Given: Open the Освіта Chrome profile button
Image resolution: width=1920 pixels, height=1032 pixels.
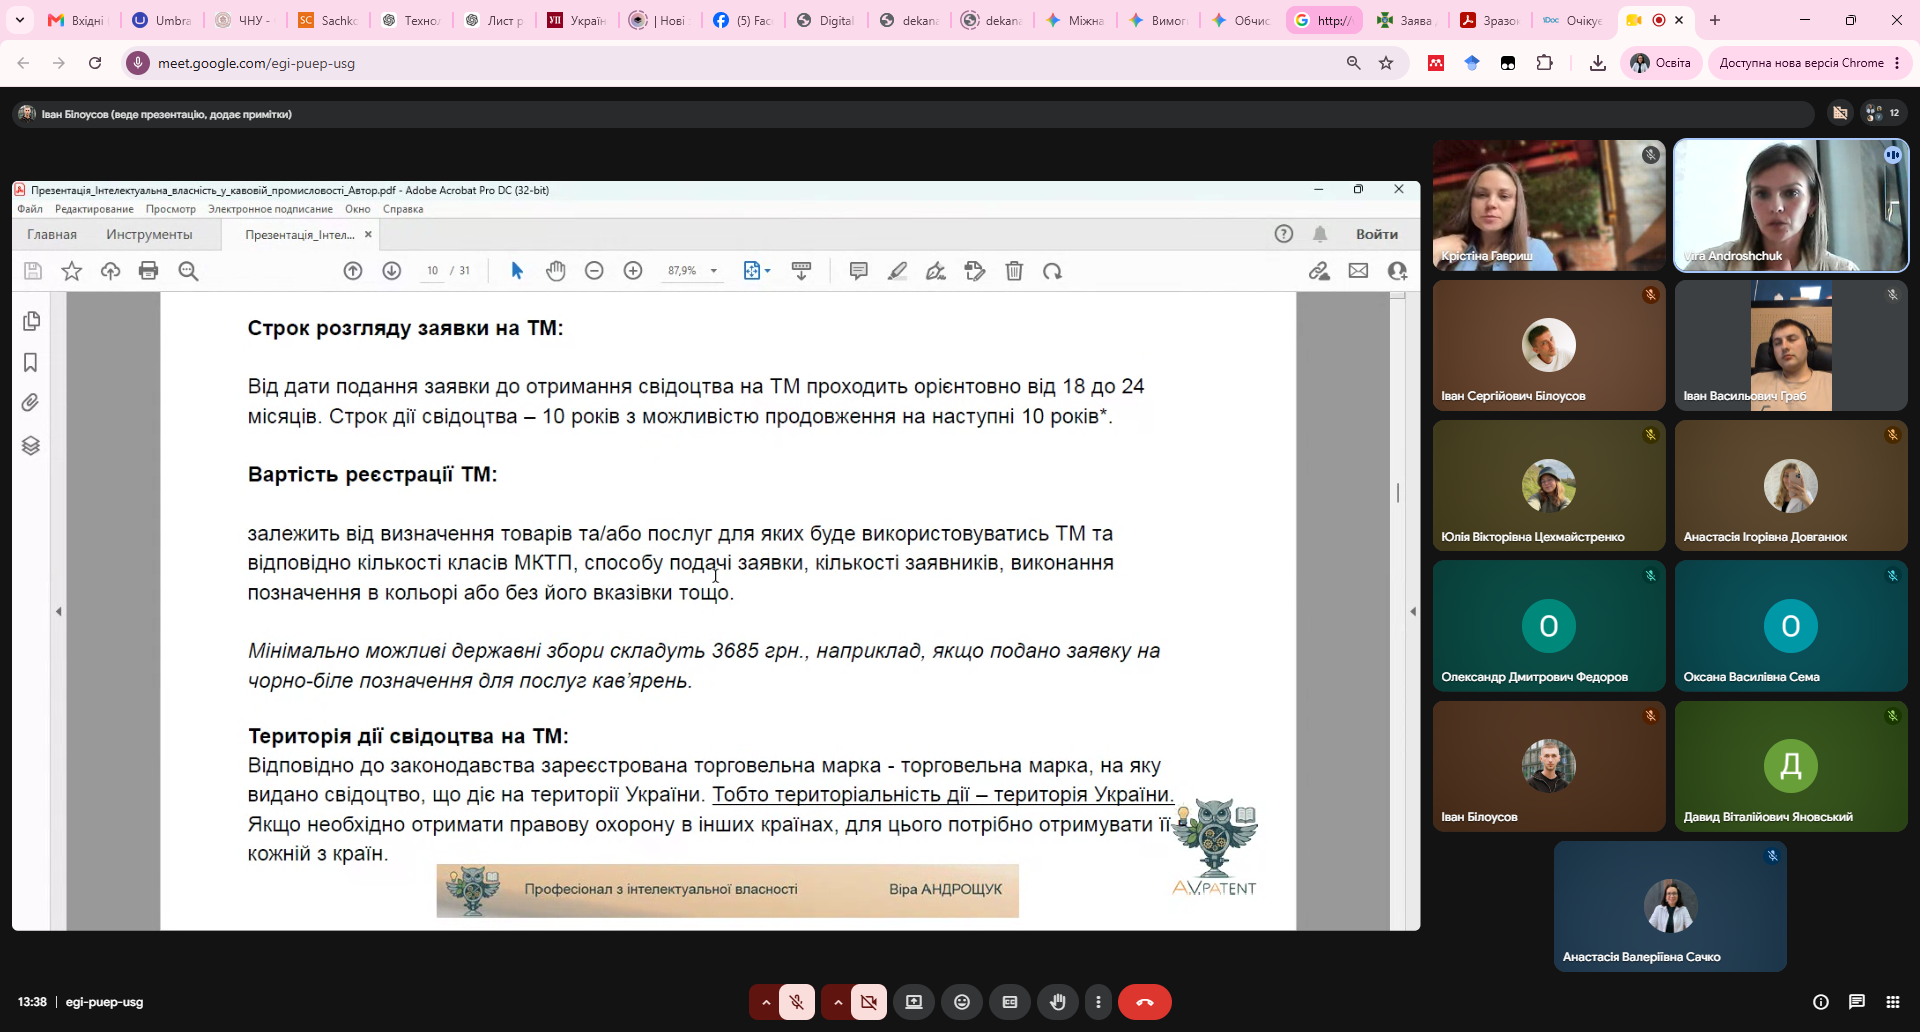Looking at the screenshot, I should [x=1661, y=63].
